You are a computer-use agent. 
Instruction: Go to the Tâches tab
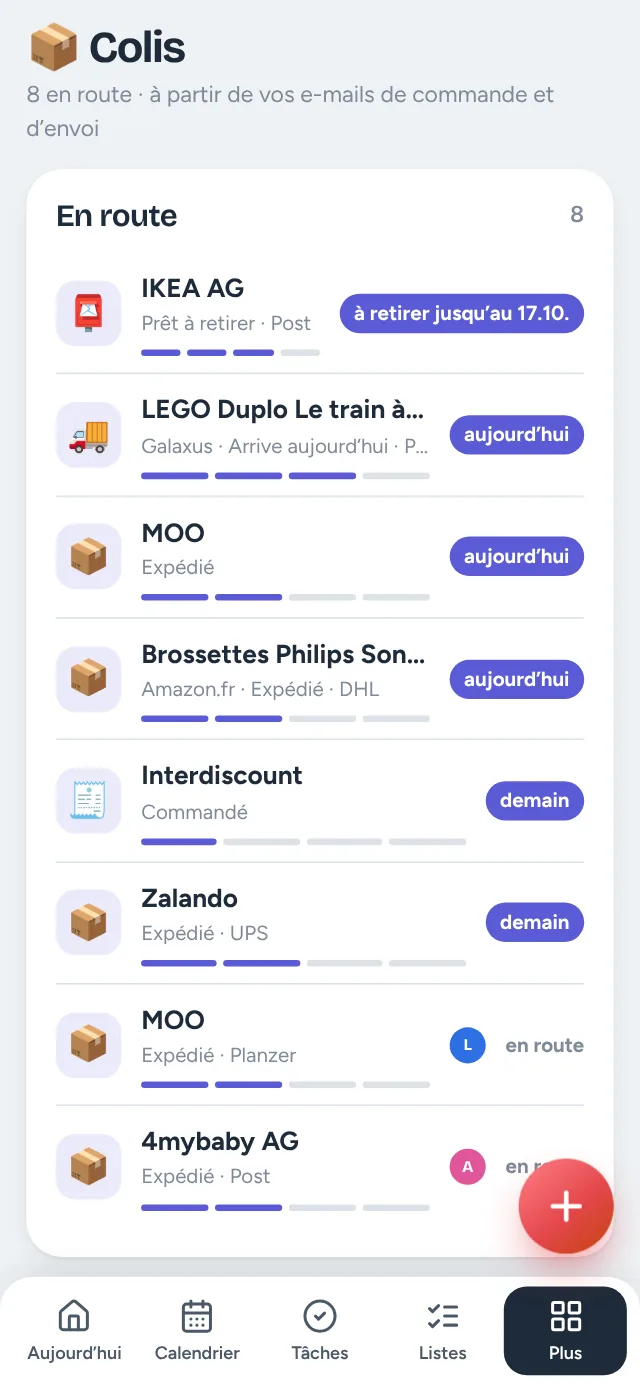[320, 1330]
